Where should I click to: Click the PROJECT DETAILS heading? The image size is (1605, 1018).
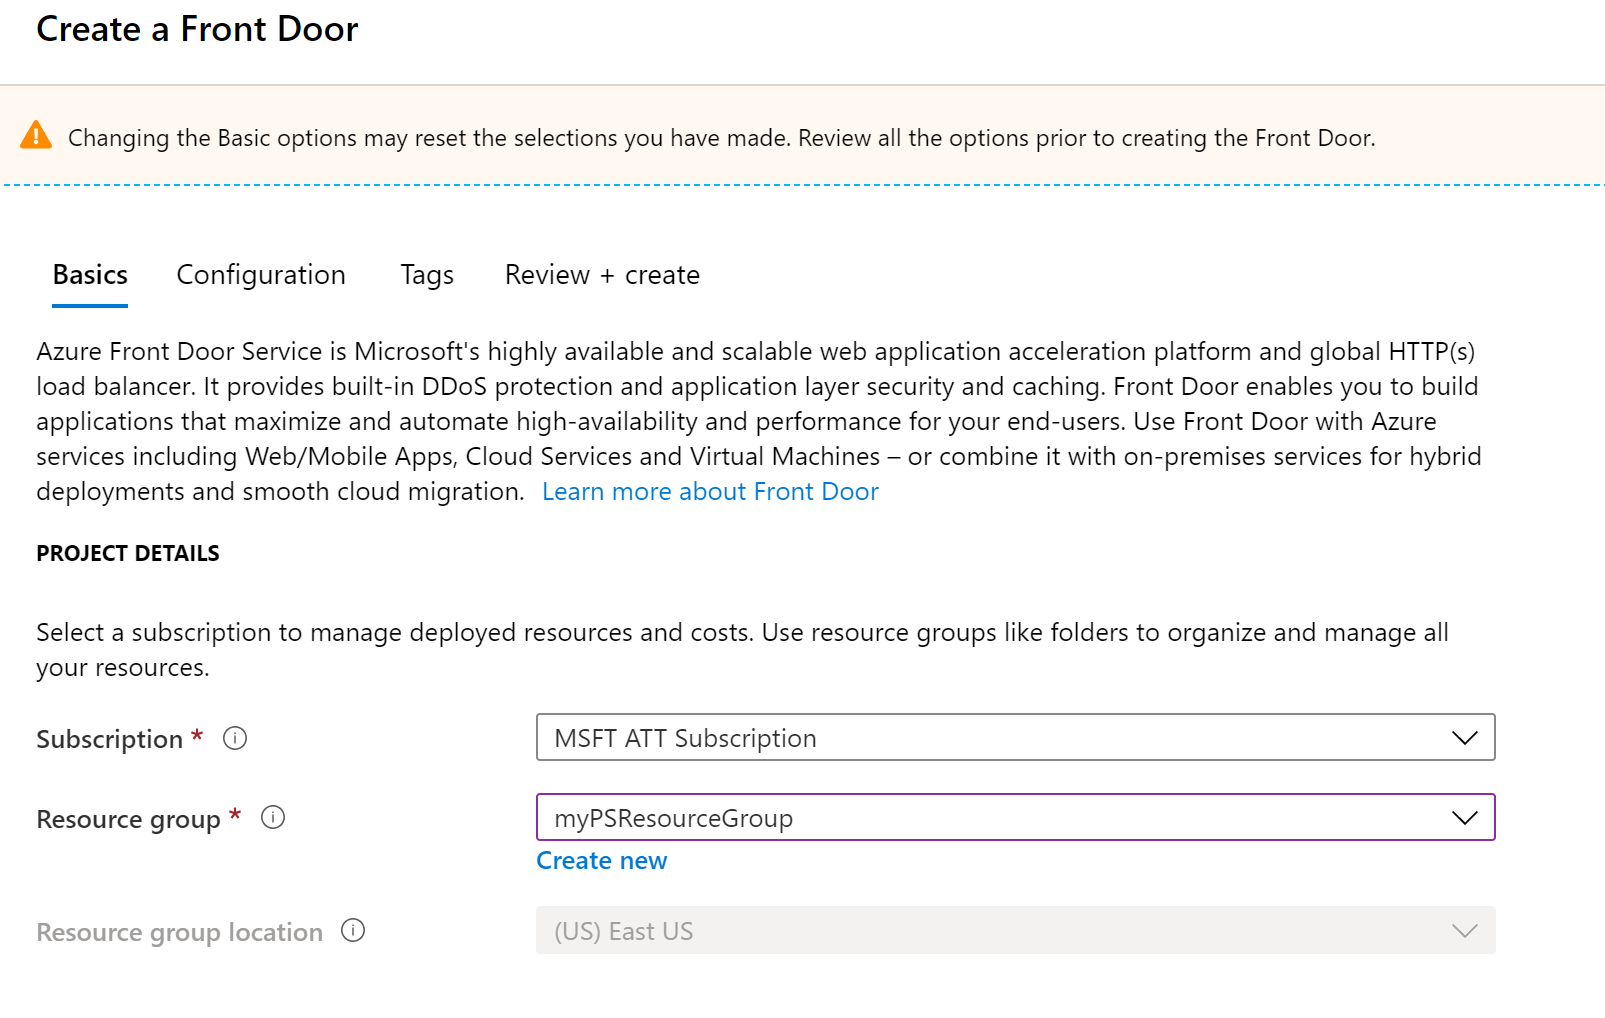coord(128,554)
